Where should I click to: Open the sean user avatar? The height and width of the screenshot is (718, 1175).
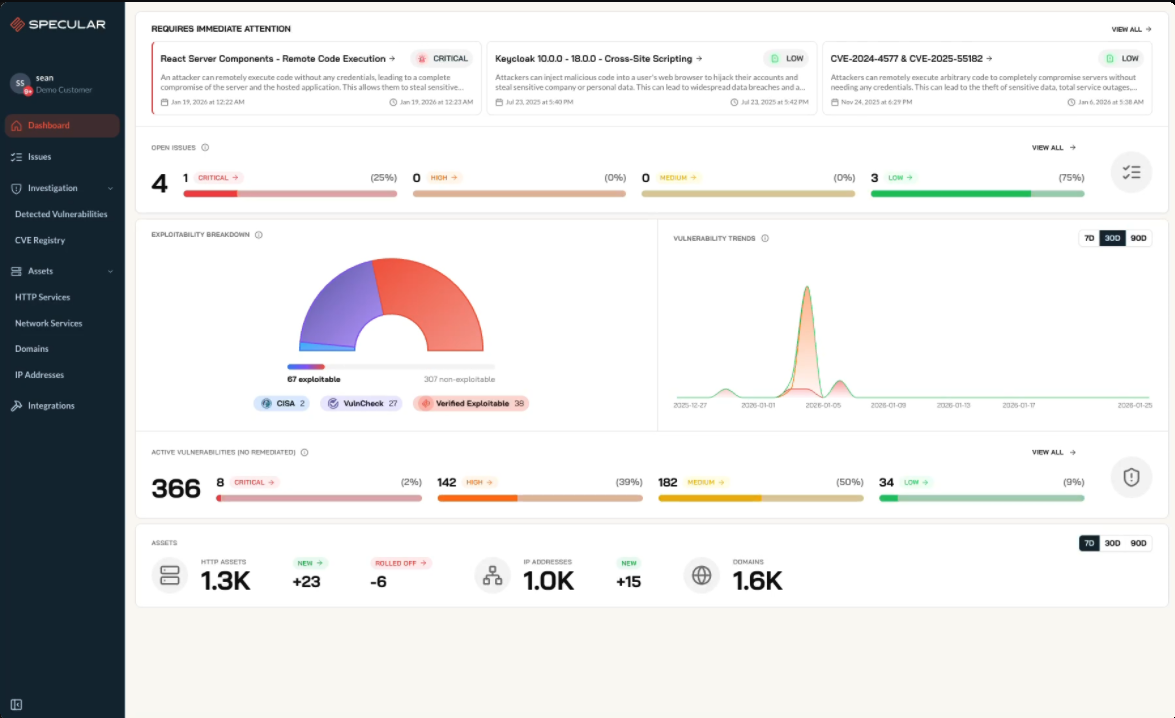point(19,83)
